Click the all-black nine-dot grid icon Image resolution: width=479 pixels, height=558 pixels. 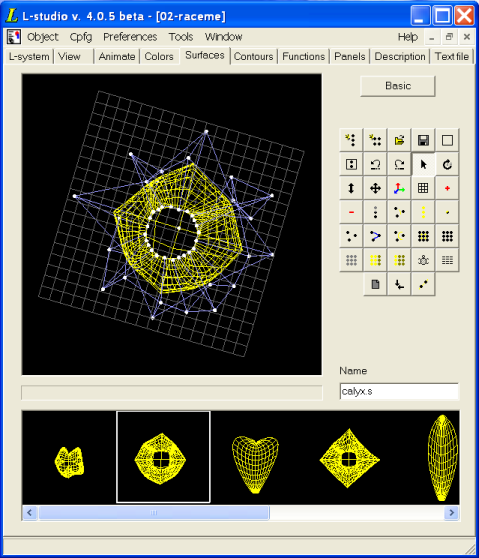(x=447, y=236)
